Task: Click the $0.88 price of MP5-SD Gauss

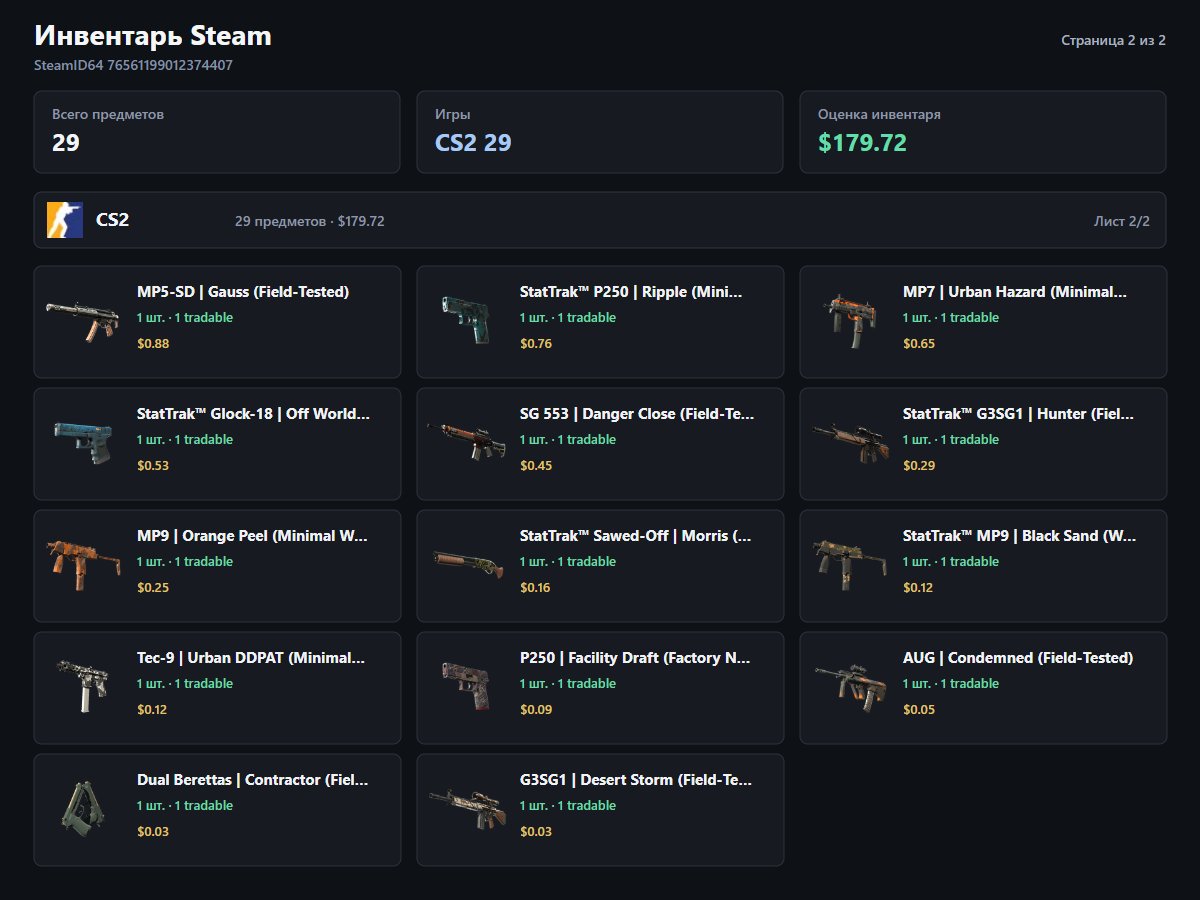Action: click(x=153, y=344)
